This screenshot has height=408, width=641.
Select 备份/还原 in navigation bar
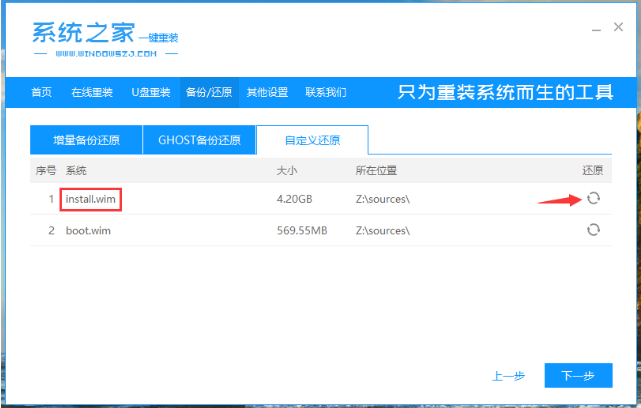point(210,93)
